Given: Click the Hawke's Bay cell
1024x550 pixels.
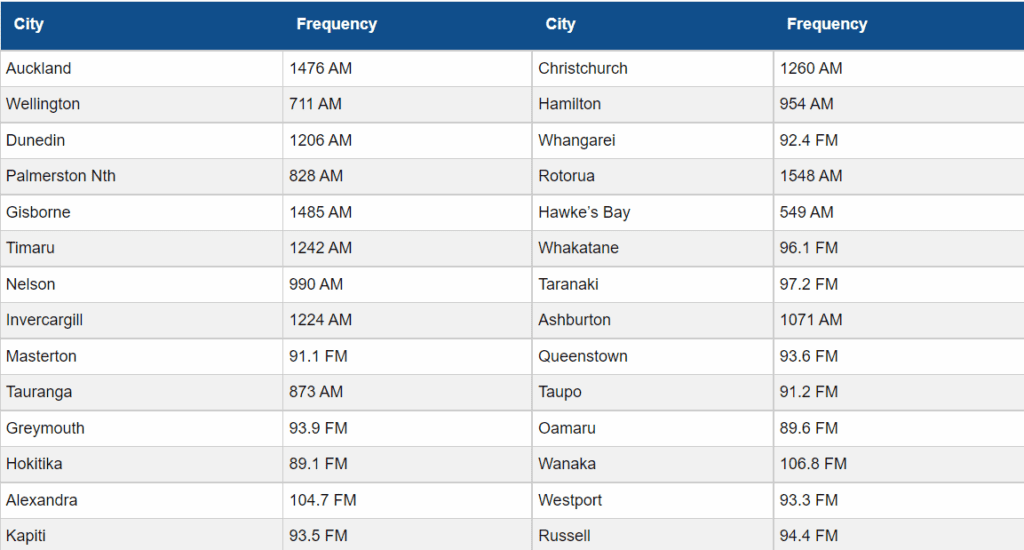Looking at the screenshot, I should pyautogui.click(x=584, y=213).
